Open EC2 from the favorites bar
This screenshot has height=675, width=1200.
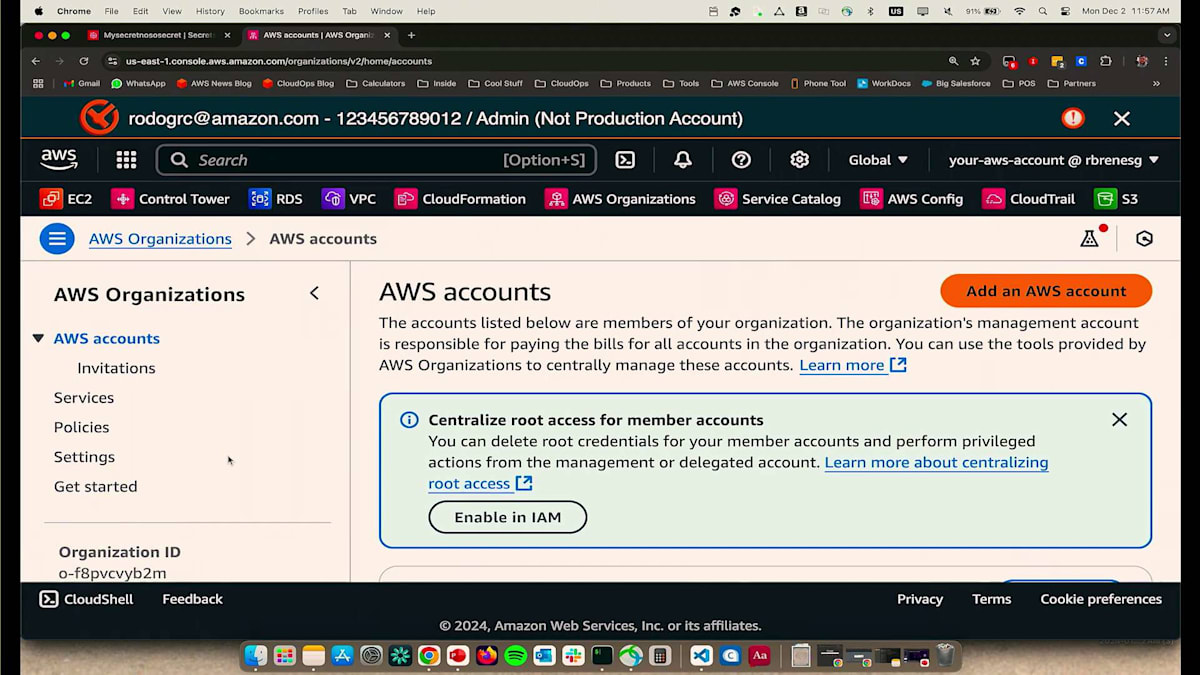[x=66, y=199]
